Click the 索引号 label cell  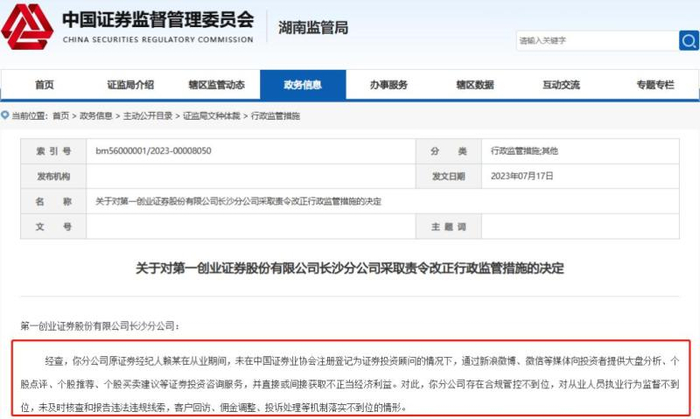pyautogui.click(x=54, y=151)
